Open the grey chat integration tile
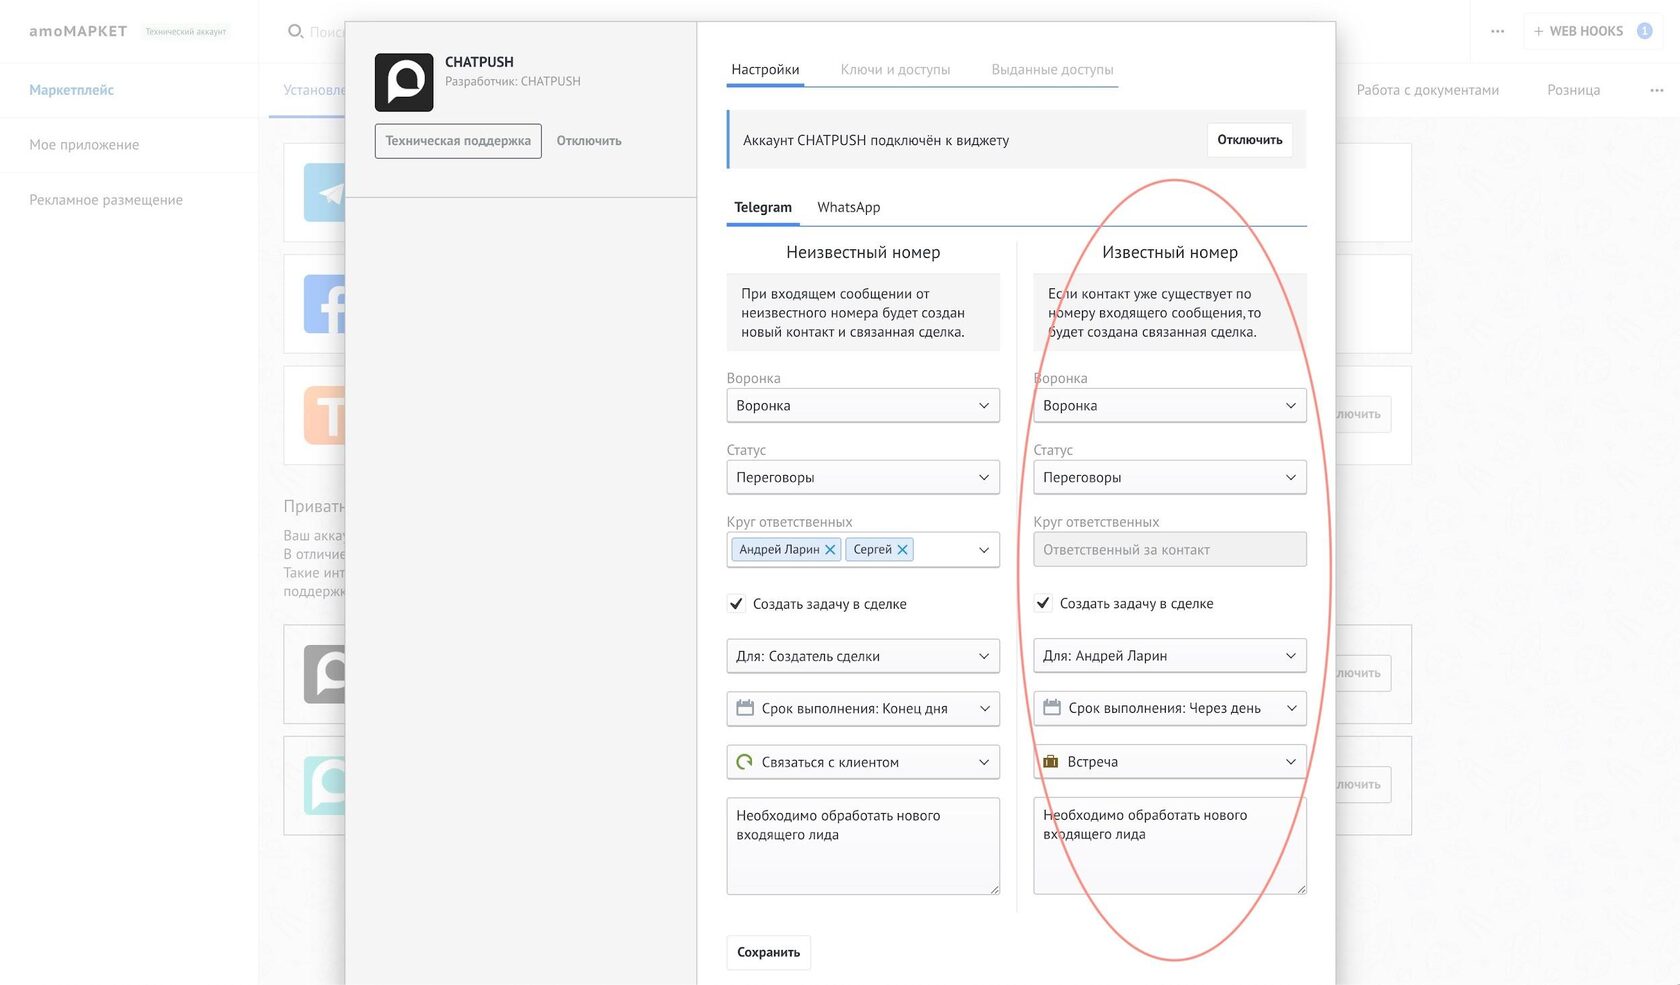 point(324,674)
